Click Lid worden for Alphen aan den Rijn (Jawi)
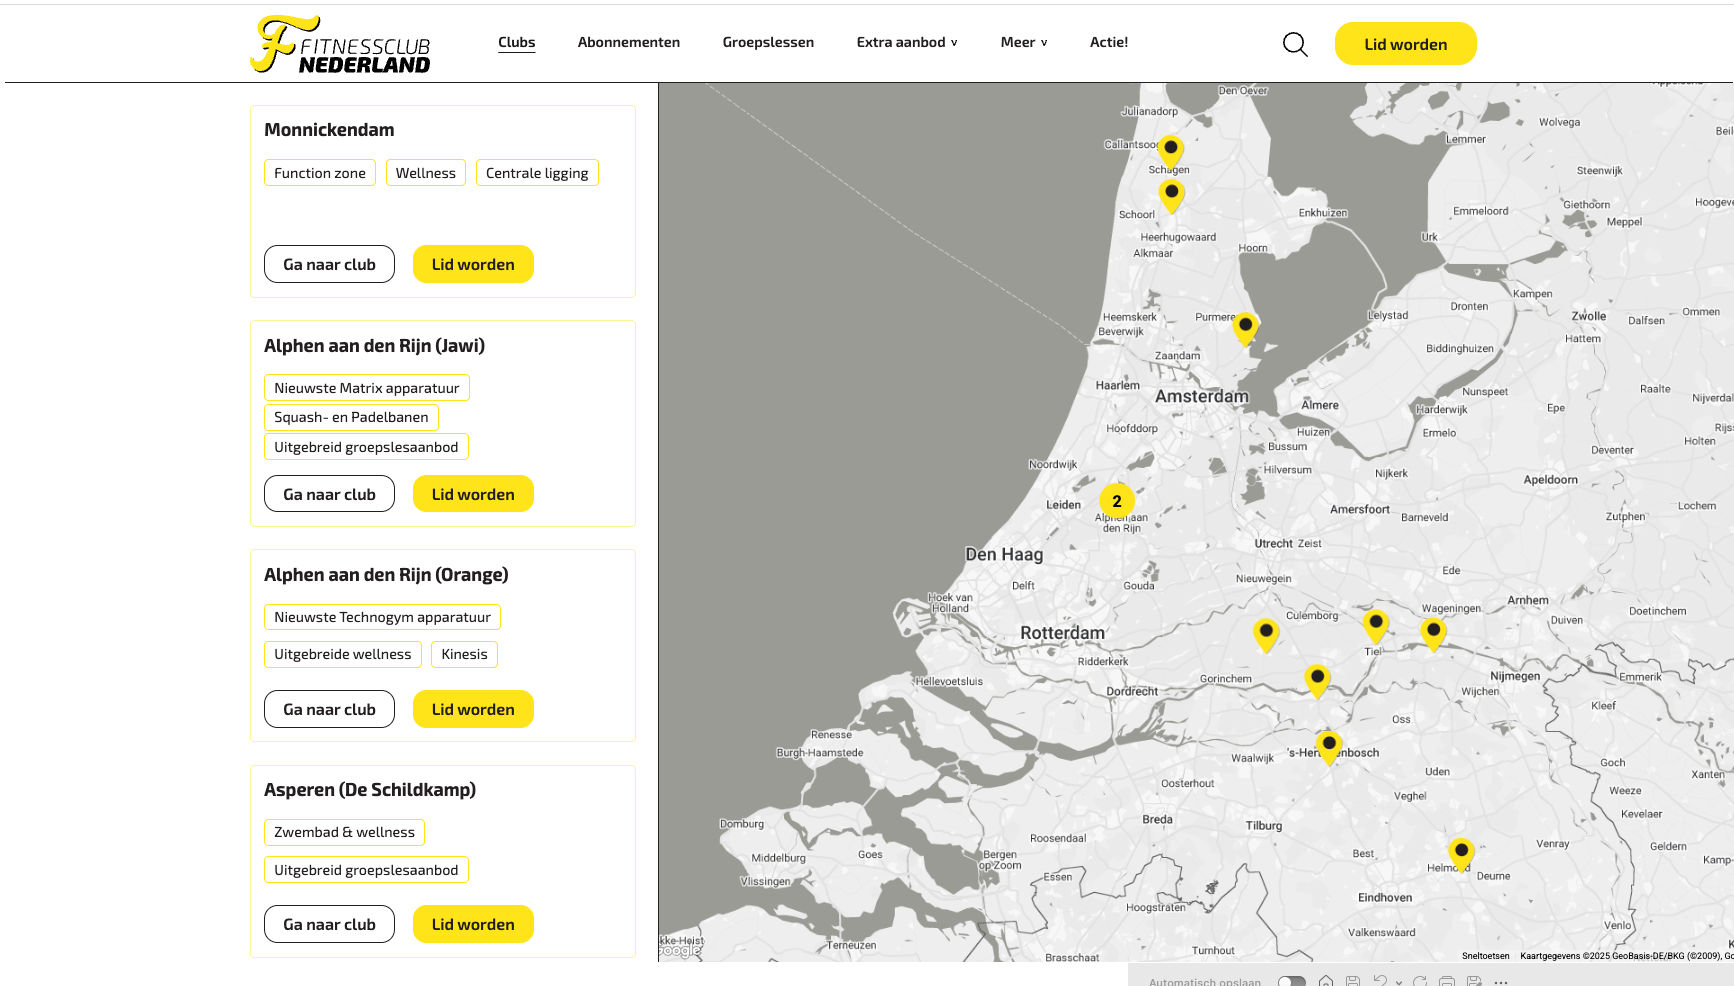 point(473,494)
